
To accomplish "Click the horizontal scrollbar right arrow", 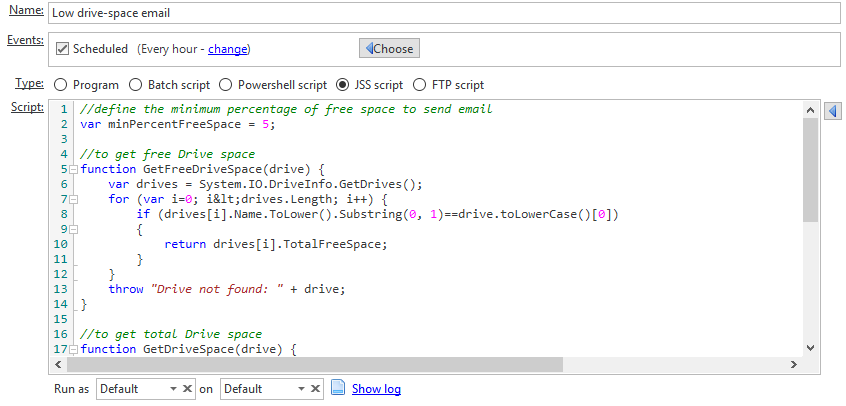I will 794,365.
